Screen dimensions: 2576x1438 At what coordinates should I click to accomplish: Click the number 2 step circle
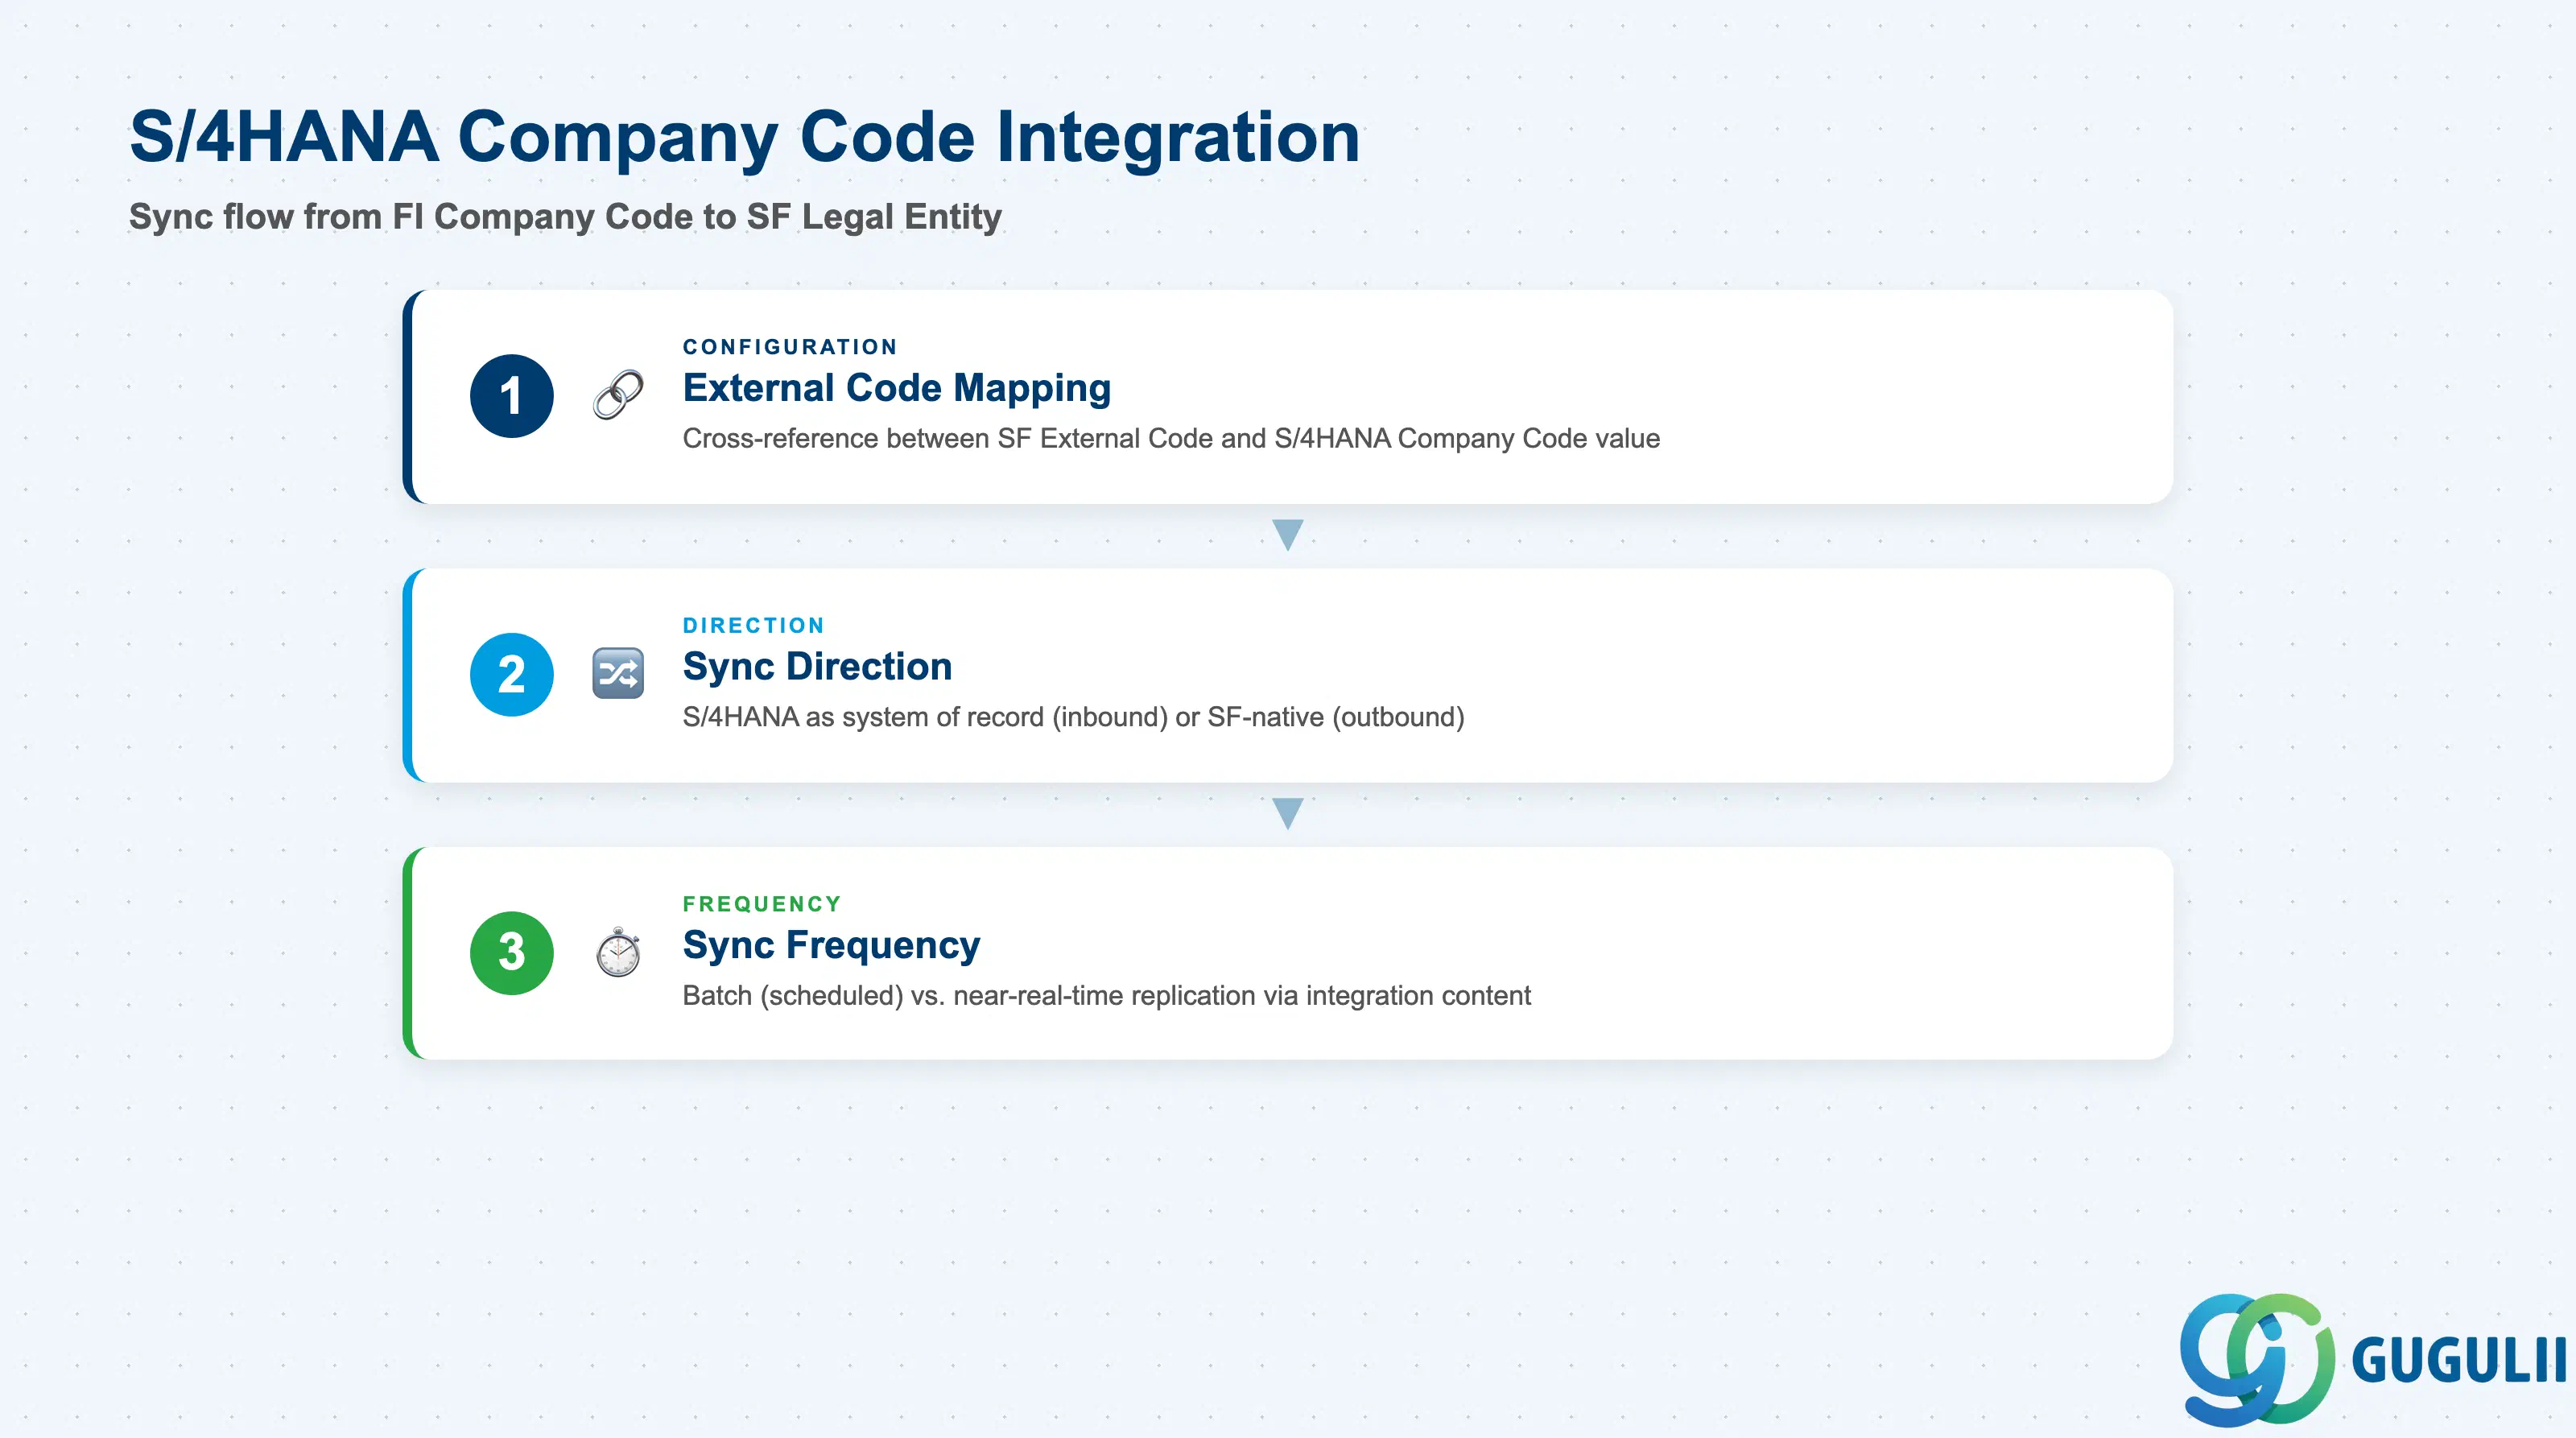point(511,674)
